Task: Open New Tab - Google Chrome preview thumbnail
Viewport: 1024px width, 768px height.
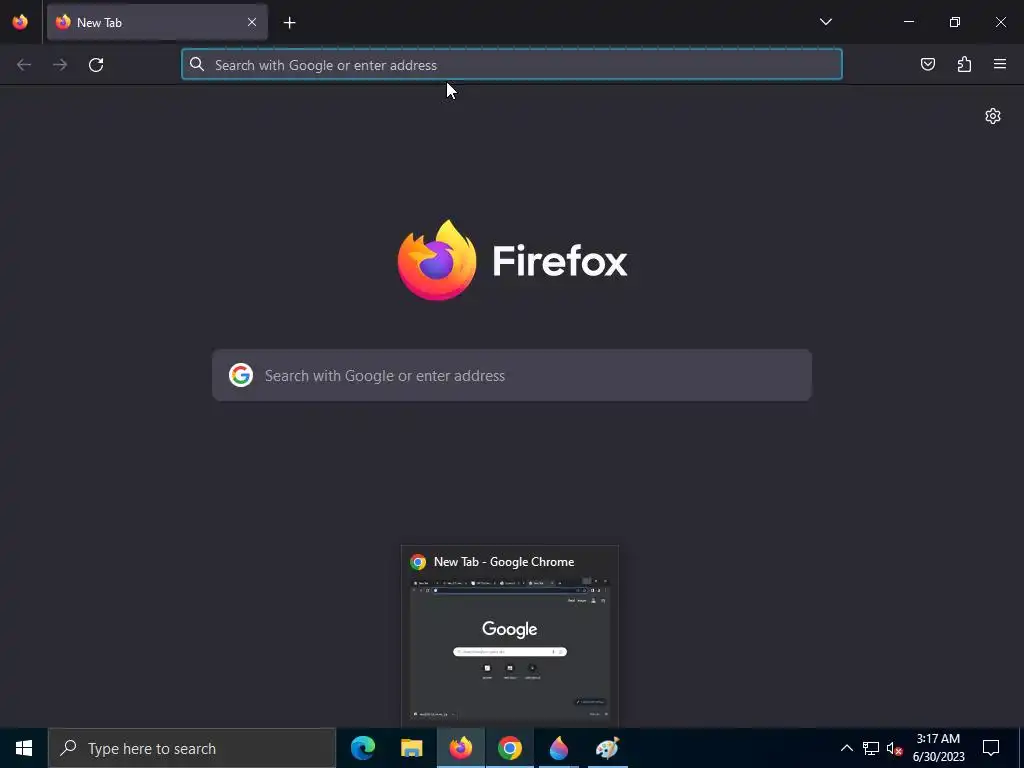Action: tap(509, 637)
